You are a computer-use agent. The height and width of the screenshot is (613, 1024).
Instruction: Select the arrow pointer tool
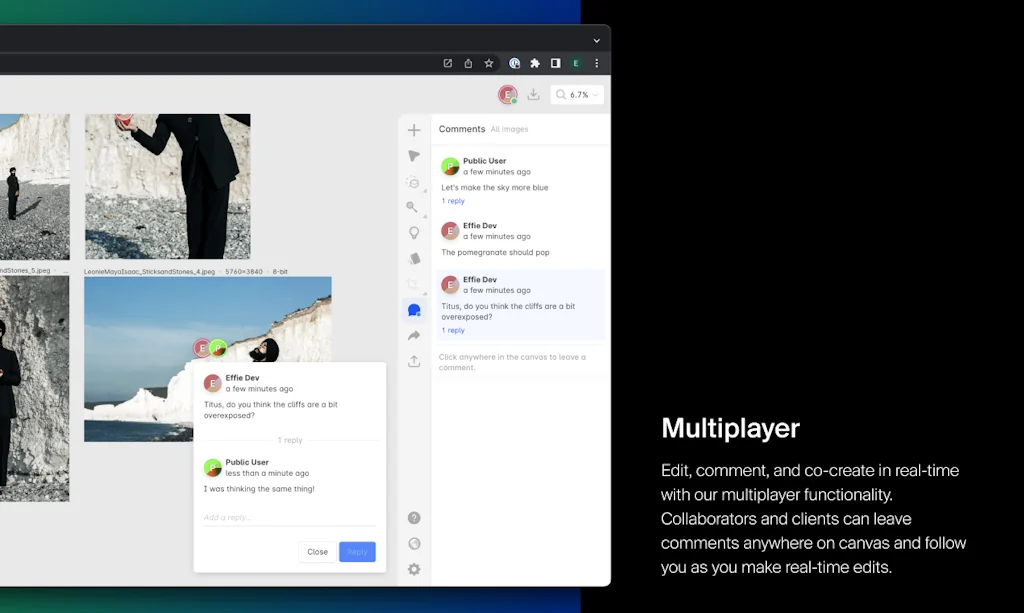coord(414,156)
